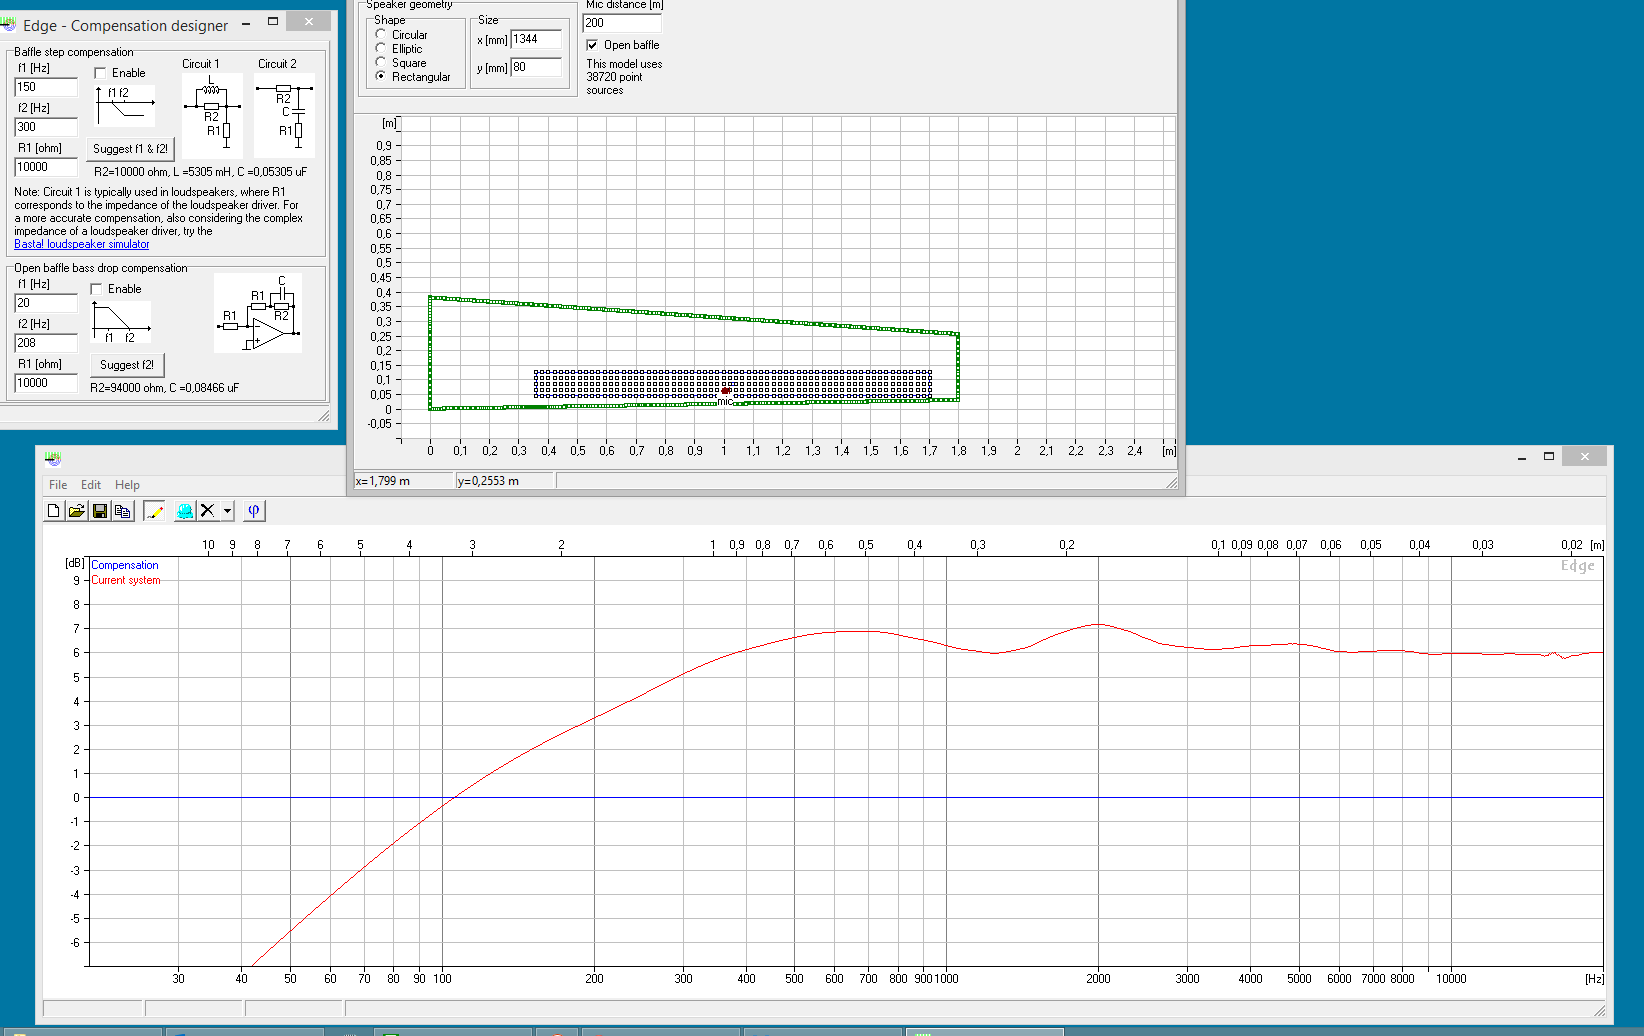This screenshot has width=1644, height=1036.
Task: Click the Open folder toolbar icon
Action: pyautogui.click(x=76, y=511)
